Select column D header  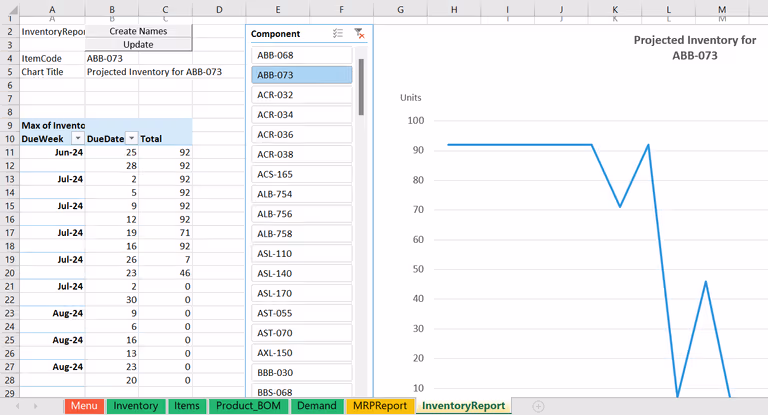pyautogui.click(x=219, y=9)
